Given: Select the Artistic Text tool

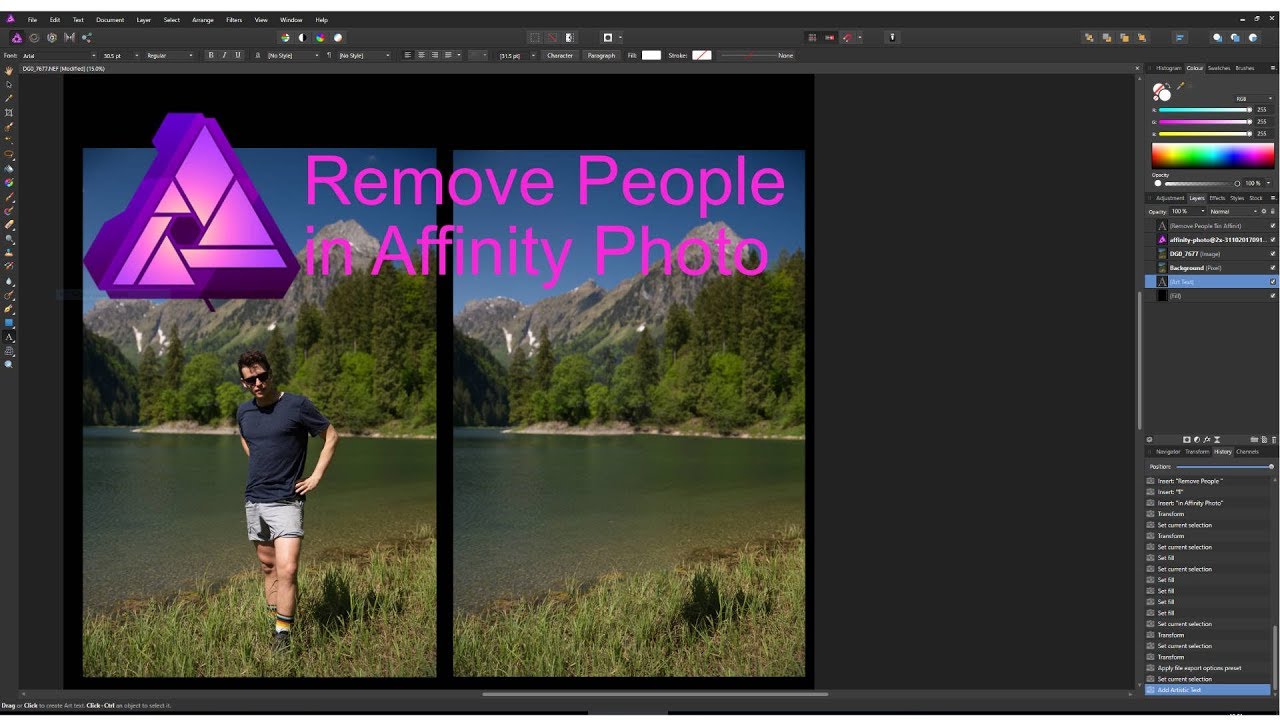Looking at the screenshot, I should [9, 337].
